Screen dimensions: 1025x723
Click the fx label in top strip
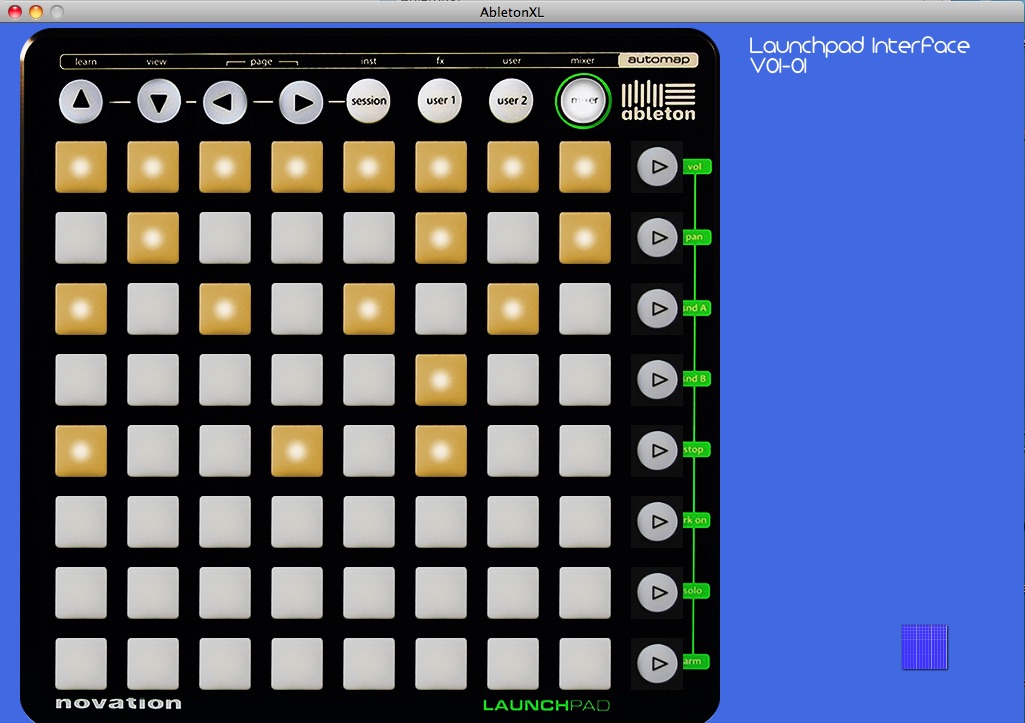(440, 61)
